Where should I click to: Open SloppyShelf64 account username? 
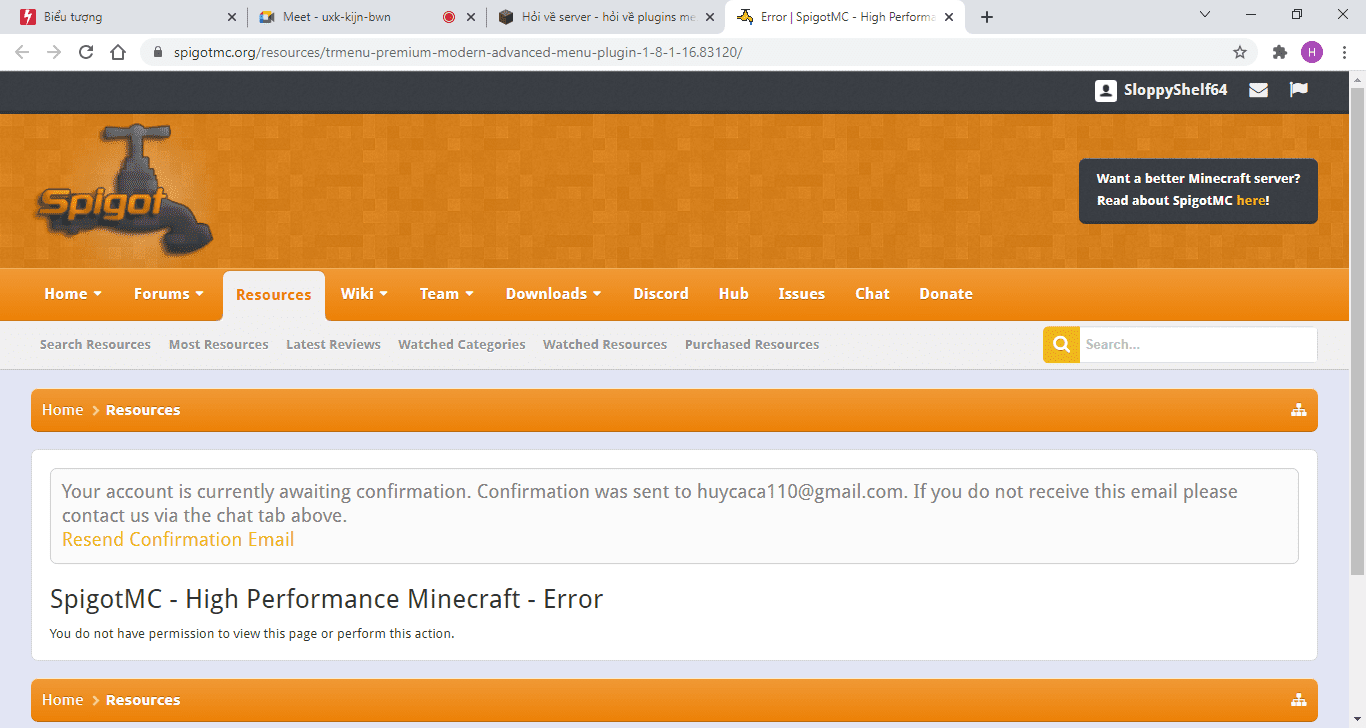pyautogui.click(x=1176, y=90)
